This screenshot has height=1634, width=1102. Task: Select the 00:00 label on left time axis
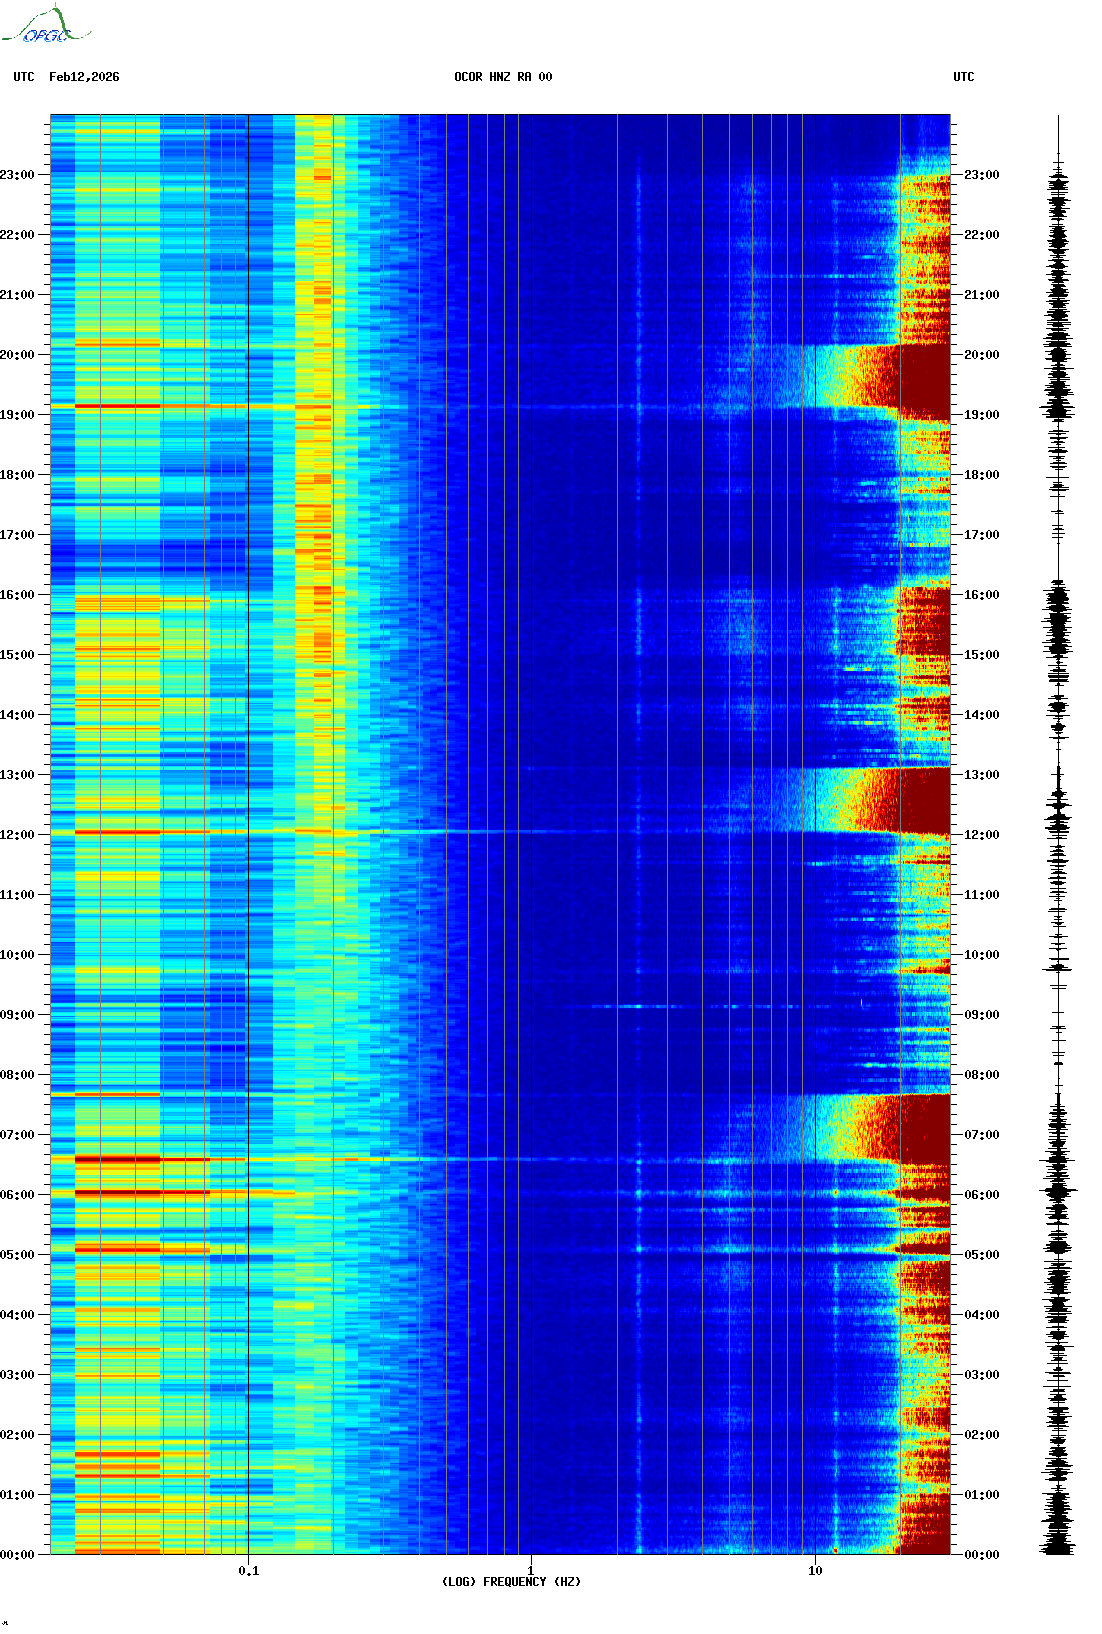pyautogui.click(x=18, y=1555)
